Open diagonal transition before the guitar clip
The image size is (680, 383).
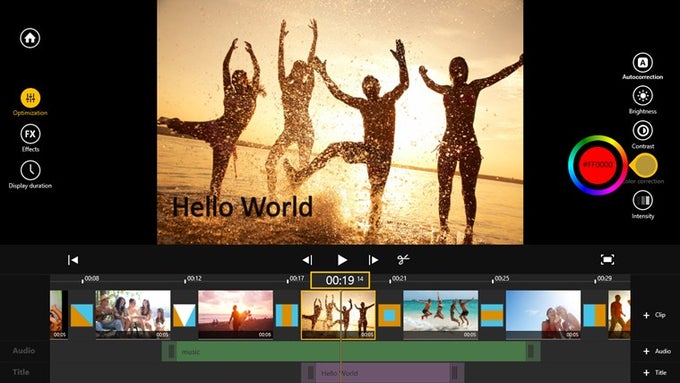click(82, 315)
